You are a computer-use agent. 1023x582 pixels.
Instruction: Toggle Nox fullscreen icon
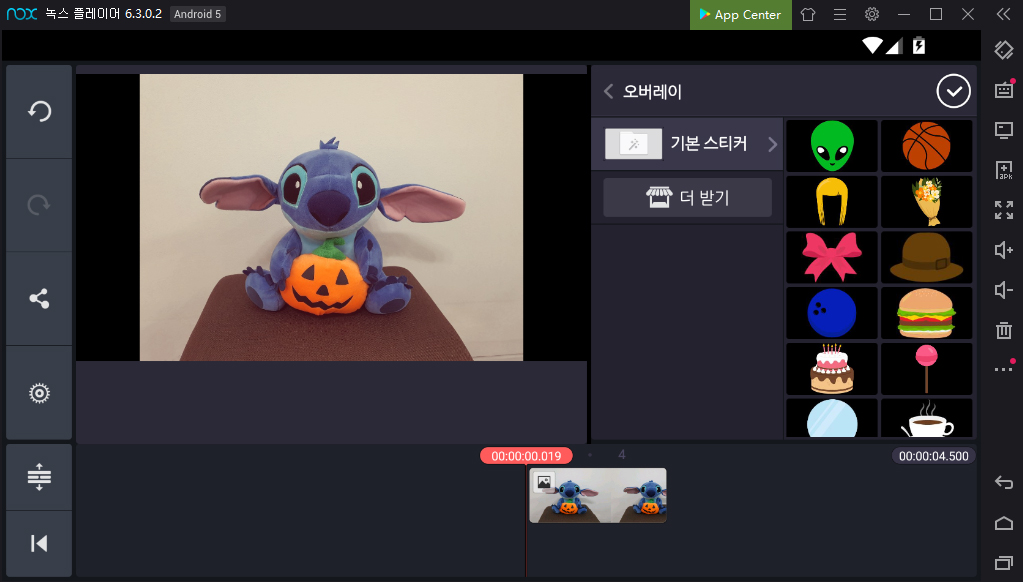[1003, 209]
